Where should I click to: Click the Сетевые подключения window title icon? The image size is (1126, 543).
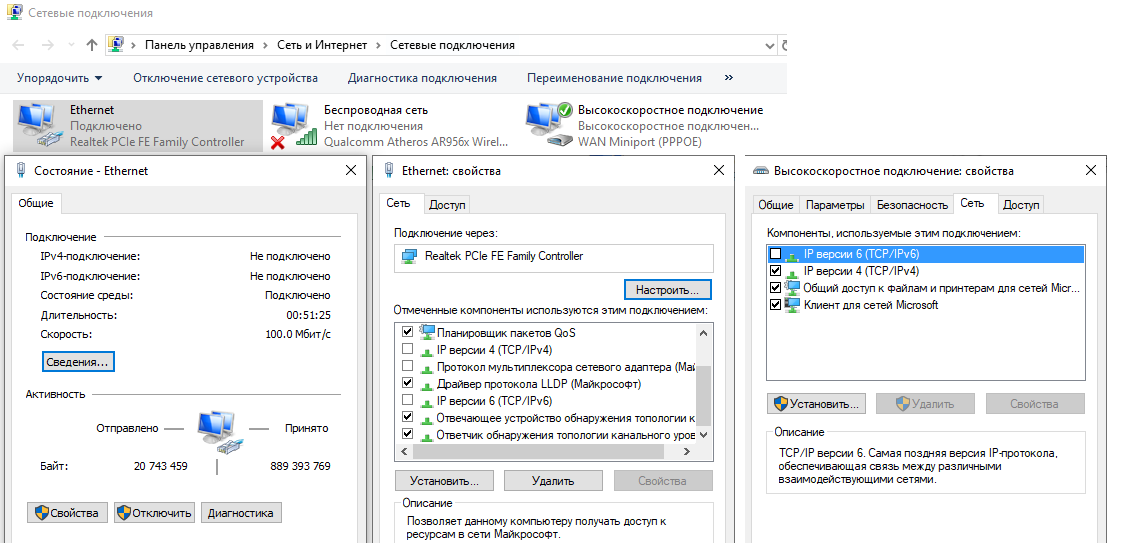[x=13, y=12]
